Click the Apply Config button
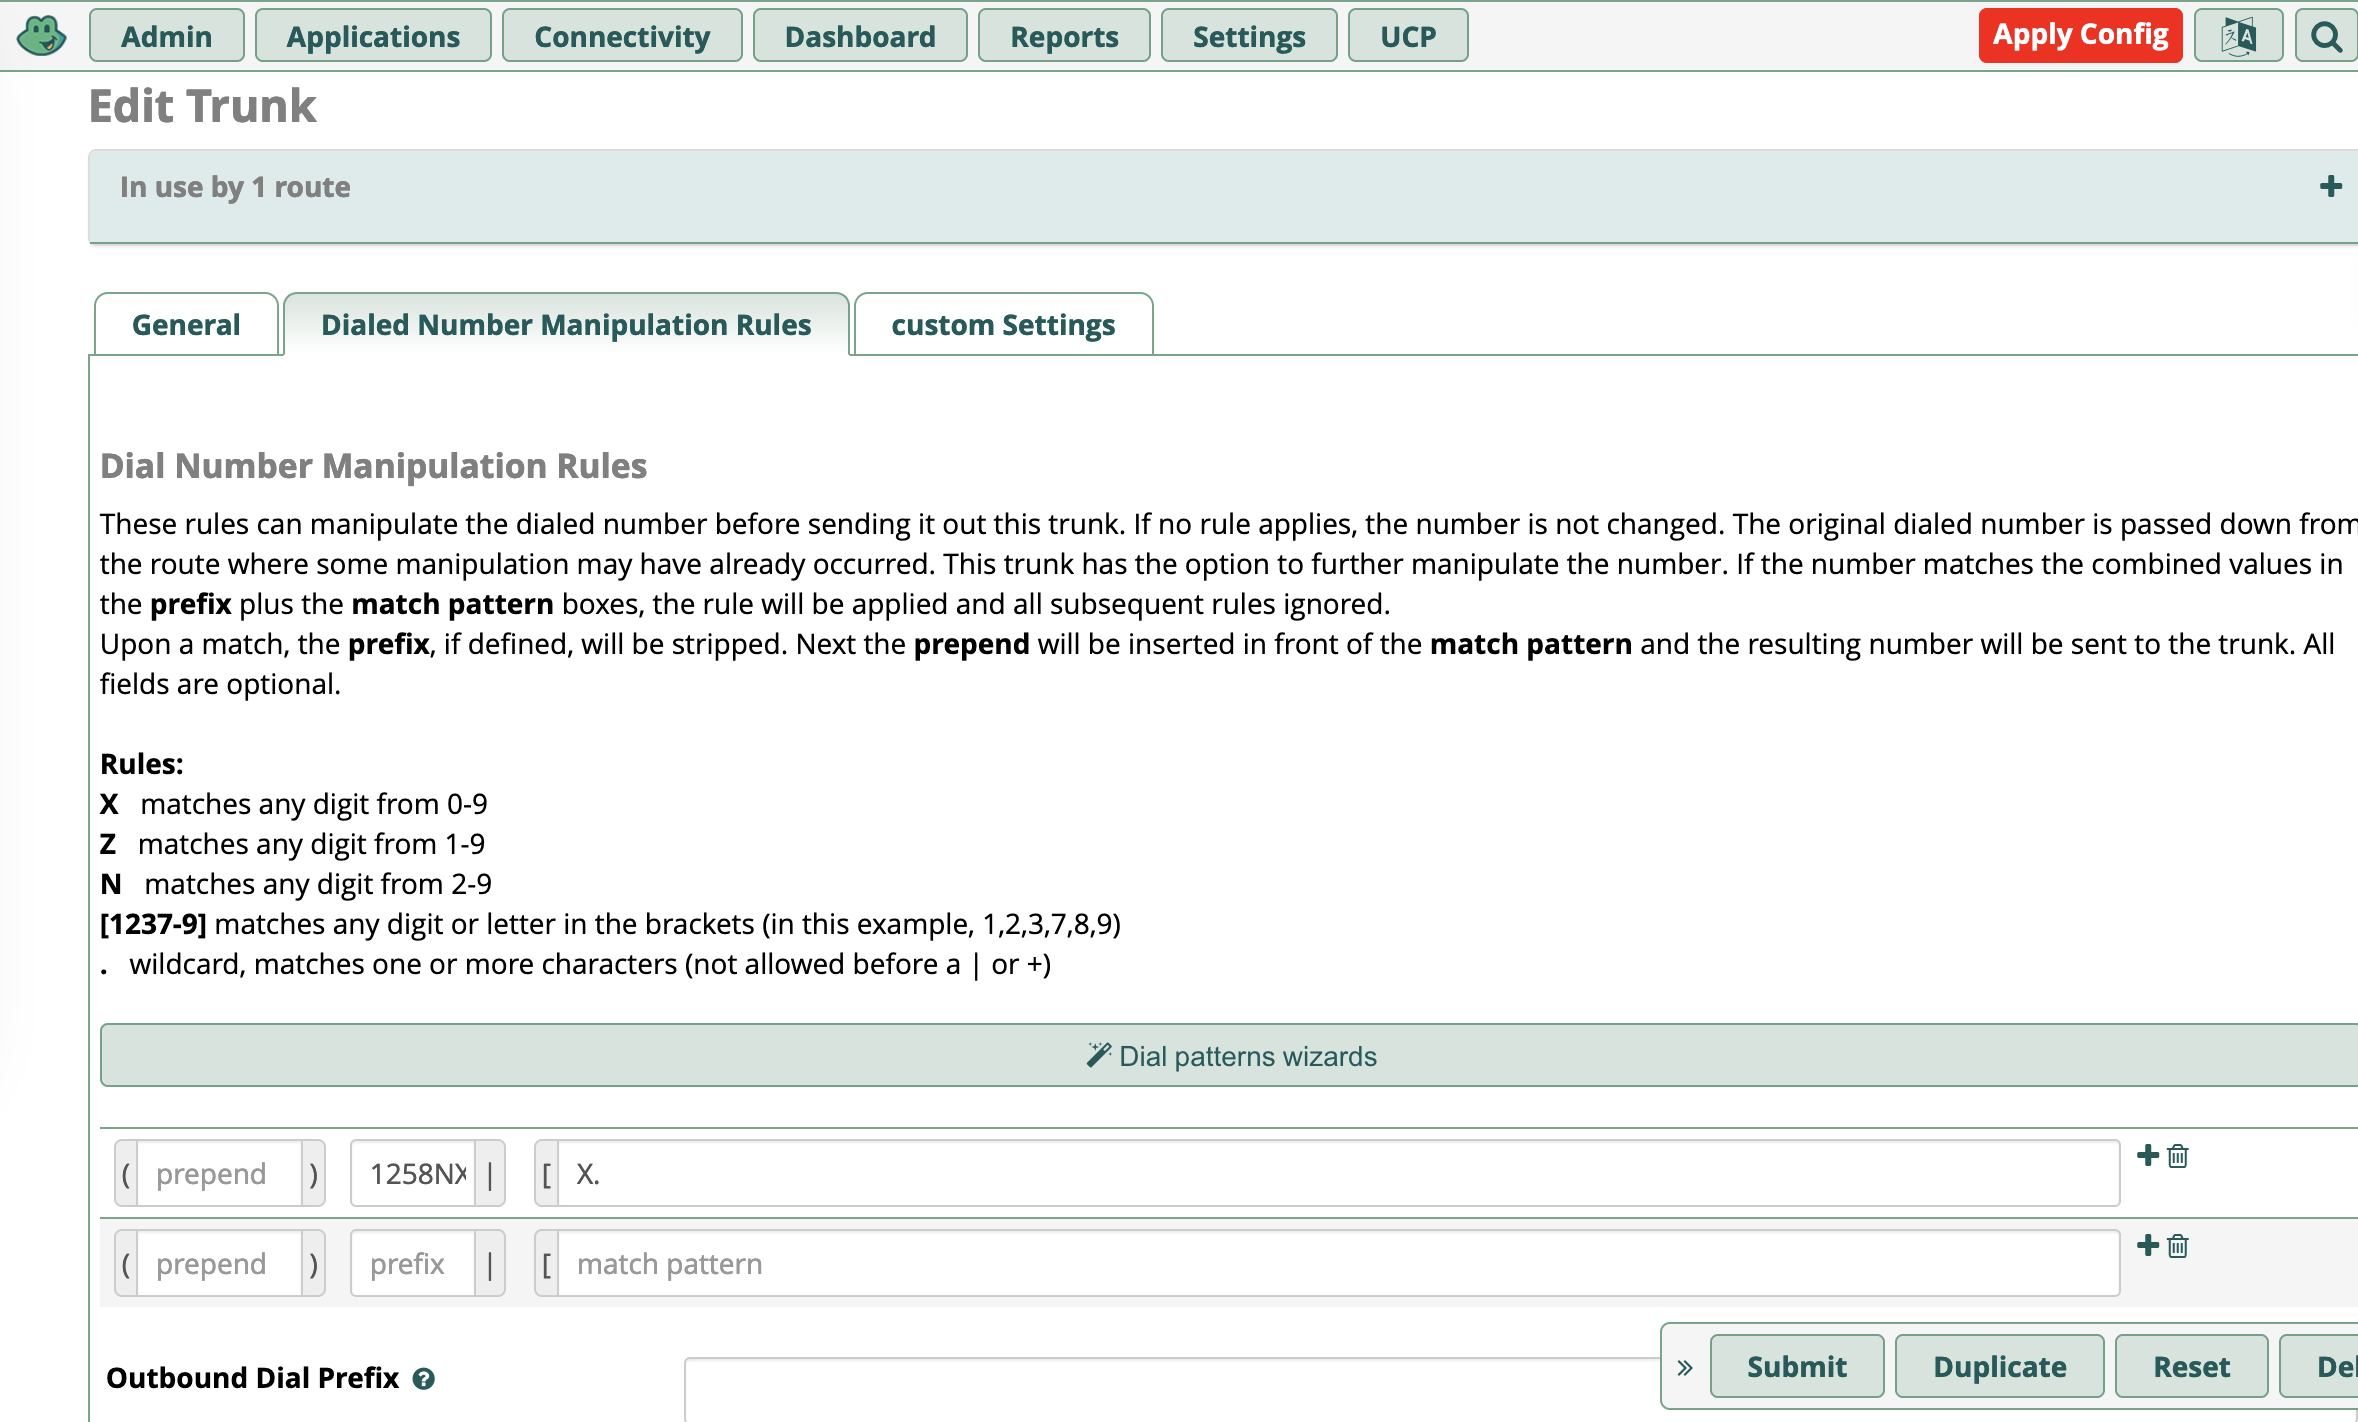Viewport: 2358px width, 1422px height. pos(2080,34)
